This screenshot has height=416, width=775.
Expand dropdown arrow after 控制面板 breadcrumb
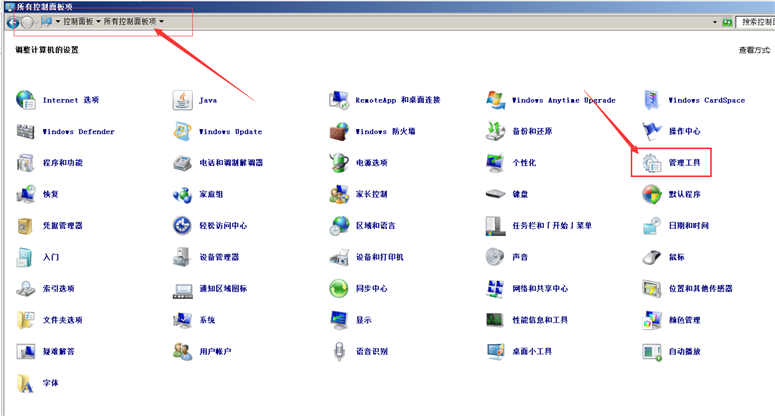tap(98, 22)
